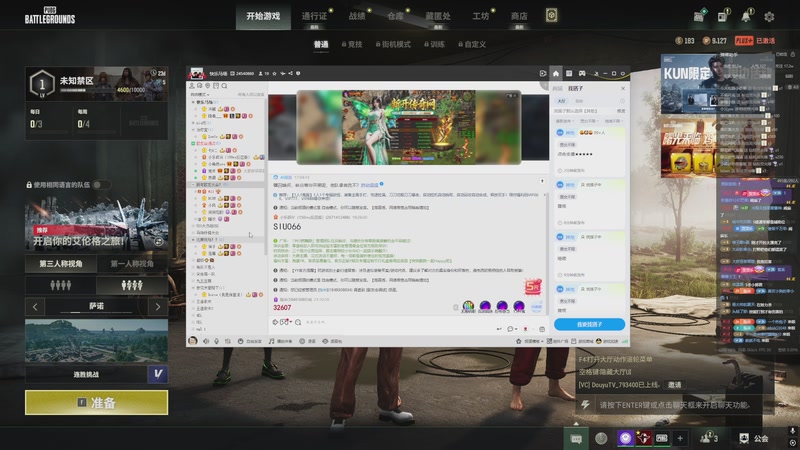Click the video play icon in YY title bar

[x=543, y=73]
